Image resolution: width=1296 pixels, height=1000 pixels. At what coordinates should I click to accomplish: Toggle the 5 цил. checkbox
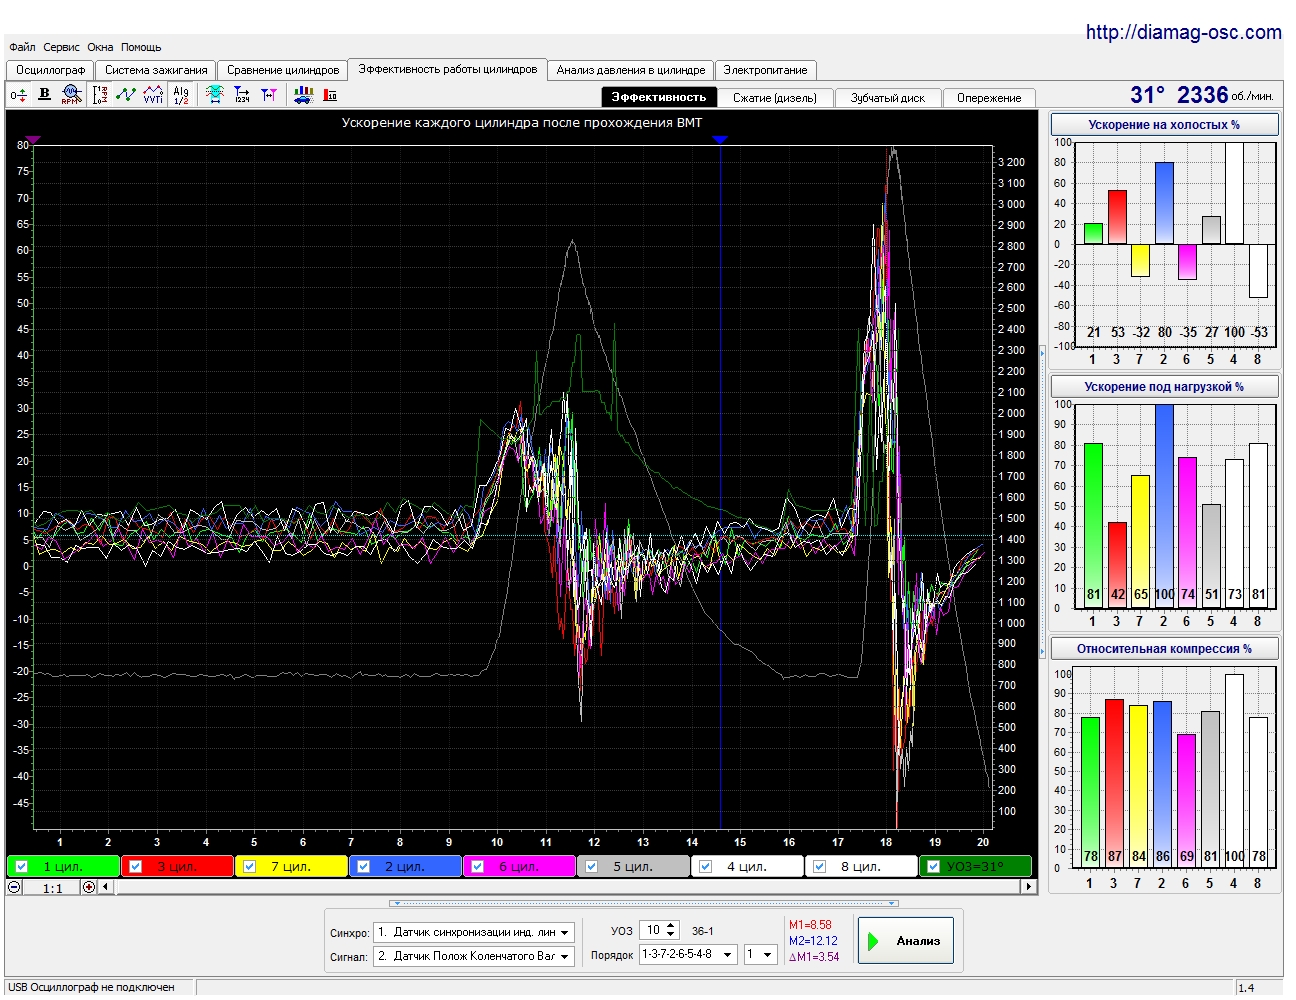click(x=592, y=867)
